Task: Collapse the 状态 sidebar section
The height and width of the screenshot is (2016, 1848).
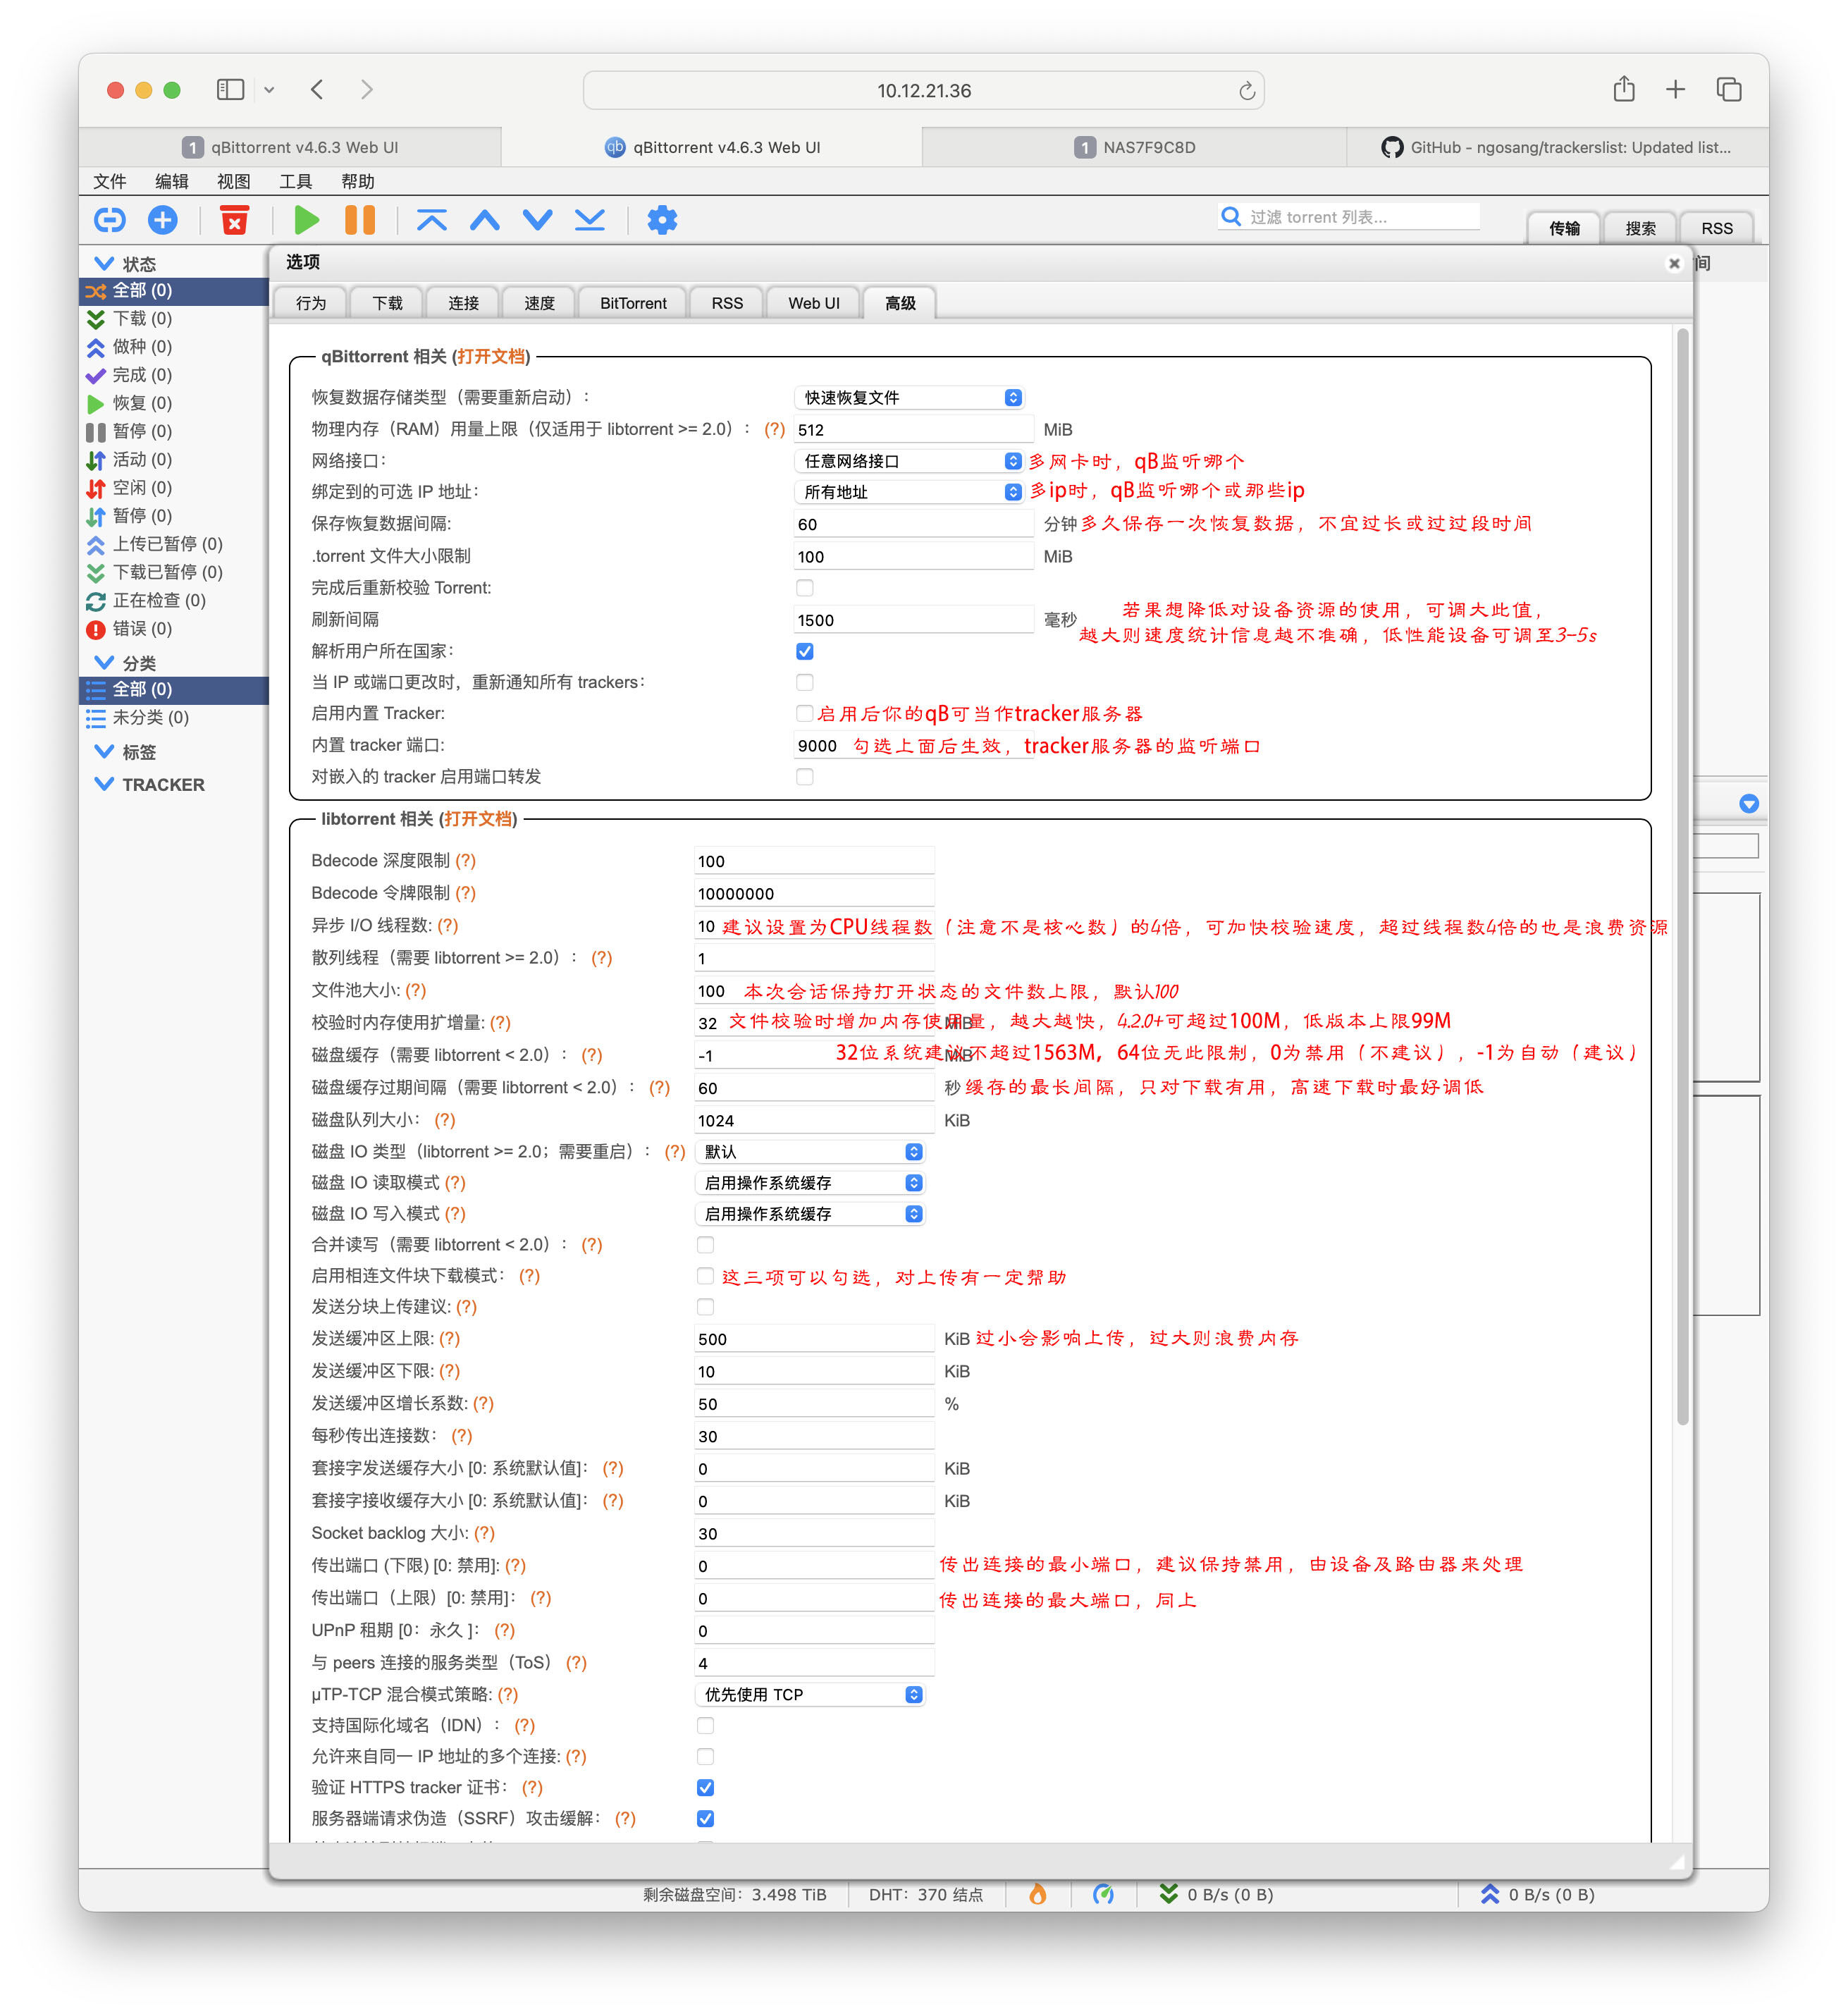Action: coord(104,263)
